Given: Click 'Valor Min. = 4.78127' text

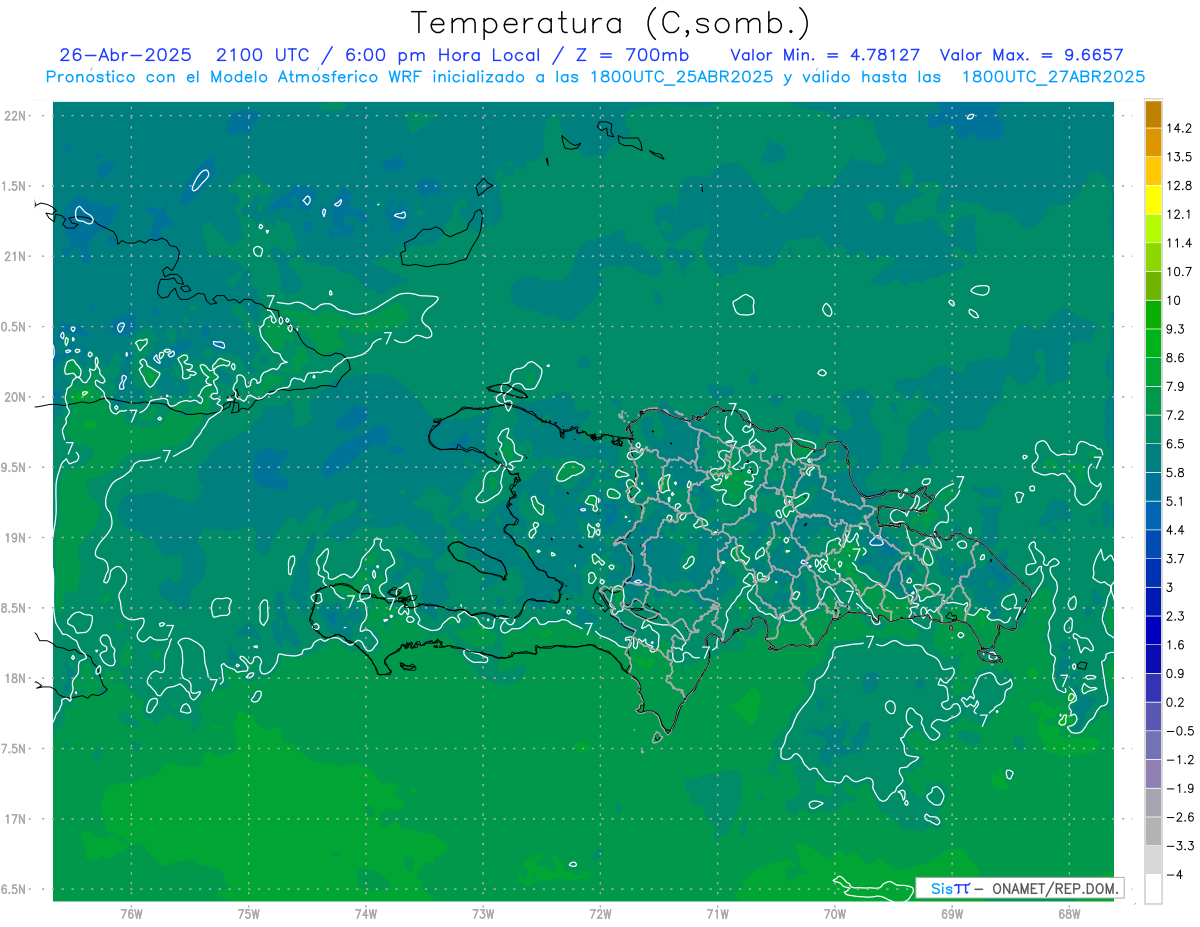Looking at the screenshot, I should 825,54.
